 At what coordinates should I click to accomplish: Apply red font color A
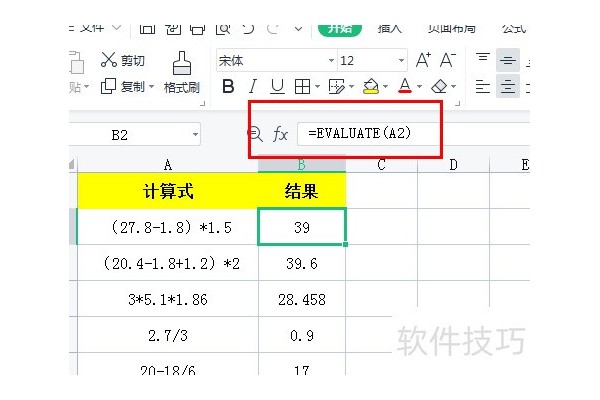(405, 86)
